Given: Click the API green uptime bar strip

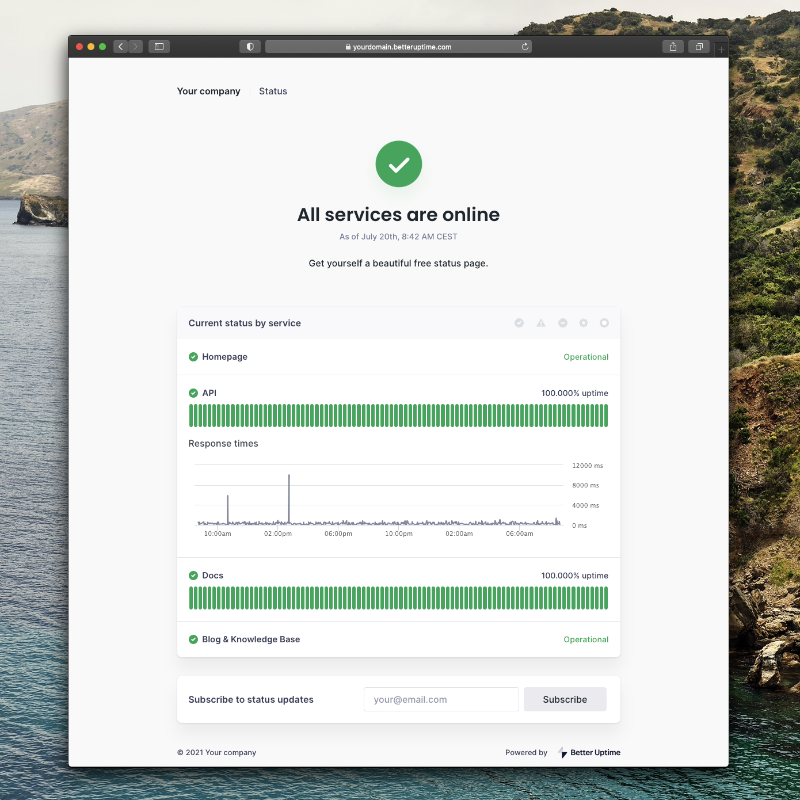Looking at the screenshot, I should click(398, 415).
